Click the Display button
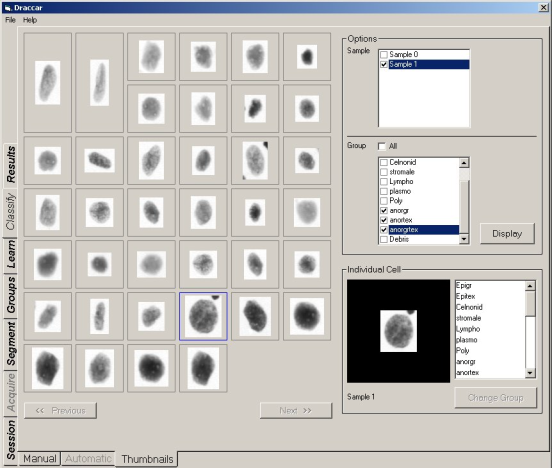 pos(507,233)
